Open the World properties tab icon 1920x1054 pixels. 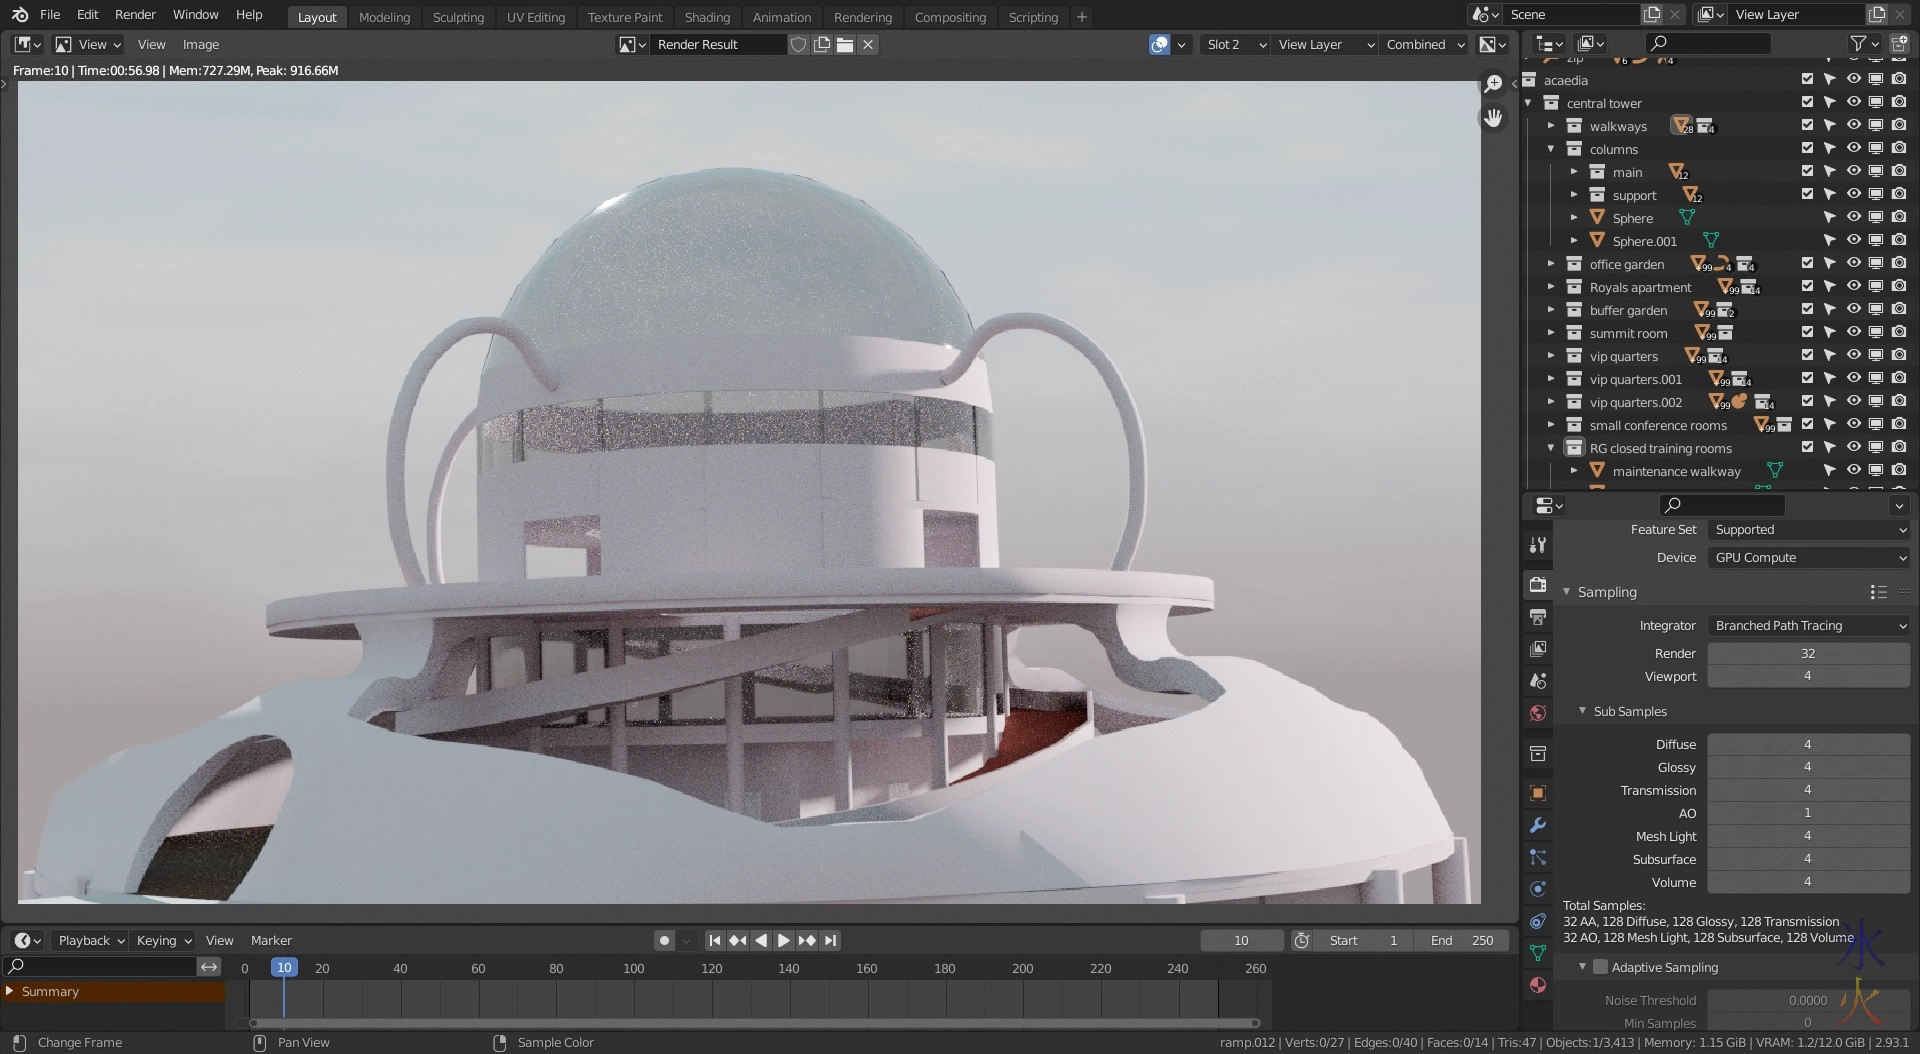(1538, 713)
